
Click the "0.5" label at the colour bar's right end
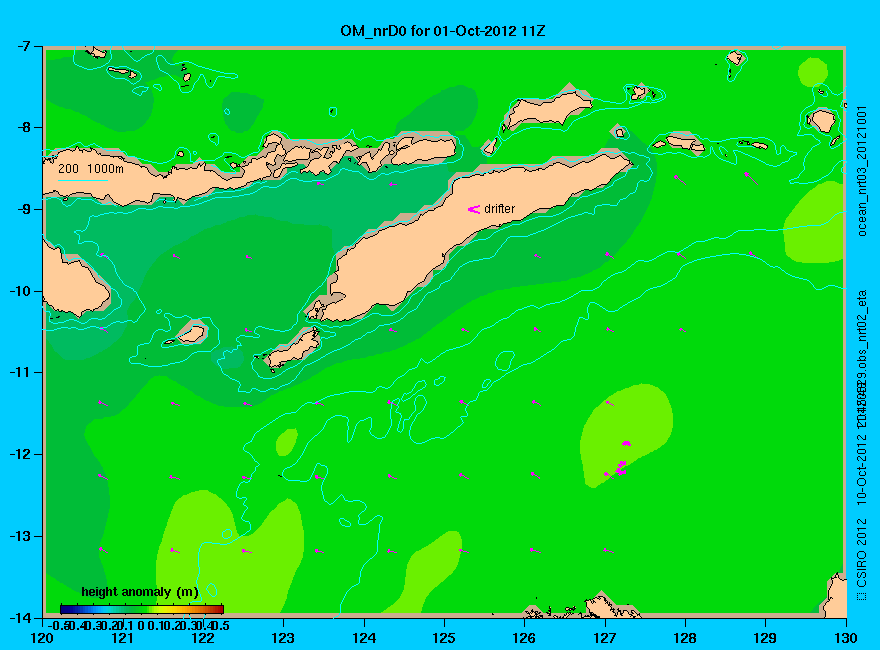click(x=221, y=625)
